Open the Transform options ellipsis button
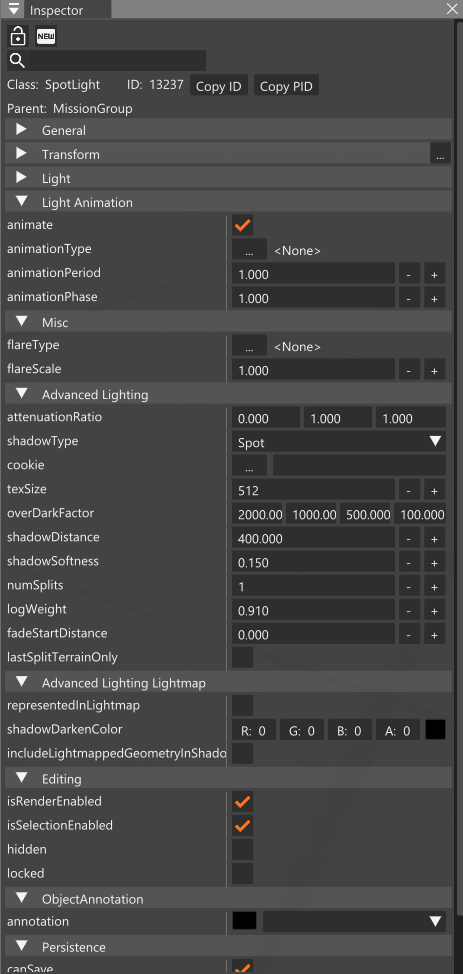The width and height of the screenshot is (463, 974). 440,153
